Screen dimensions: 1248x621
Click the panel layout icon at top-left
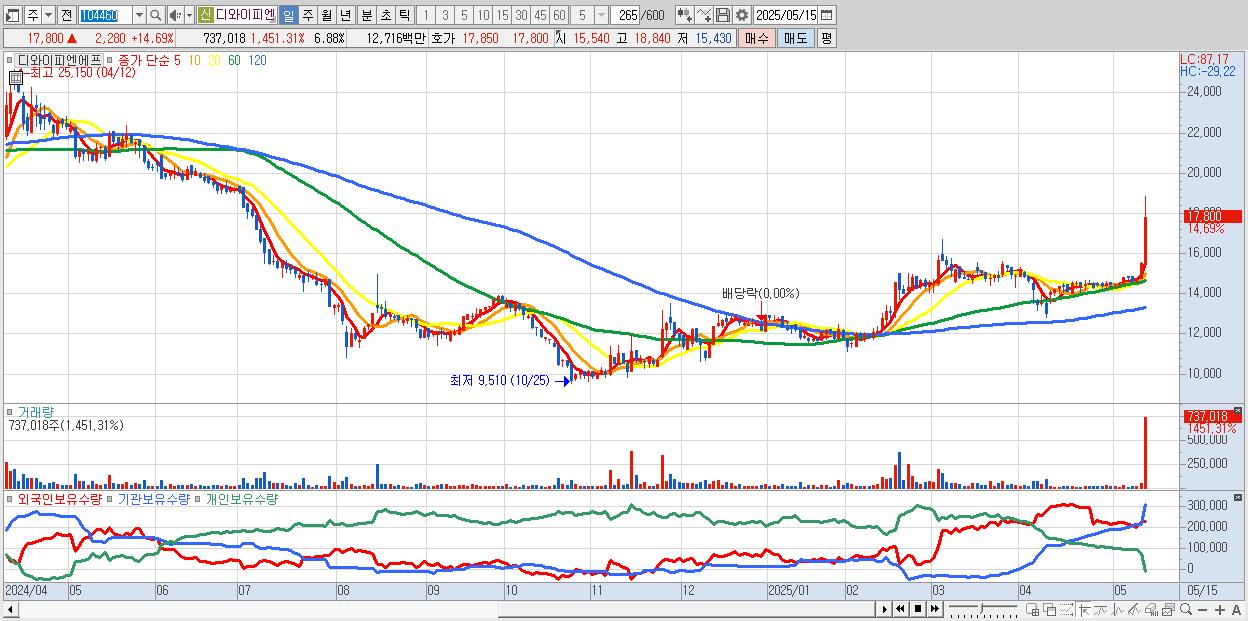click(x=12, y=15)
